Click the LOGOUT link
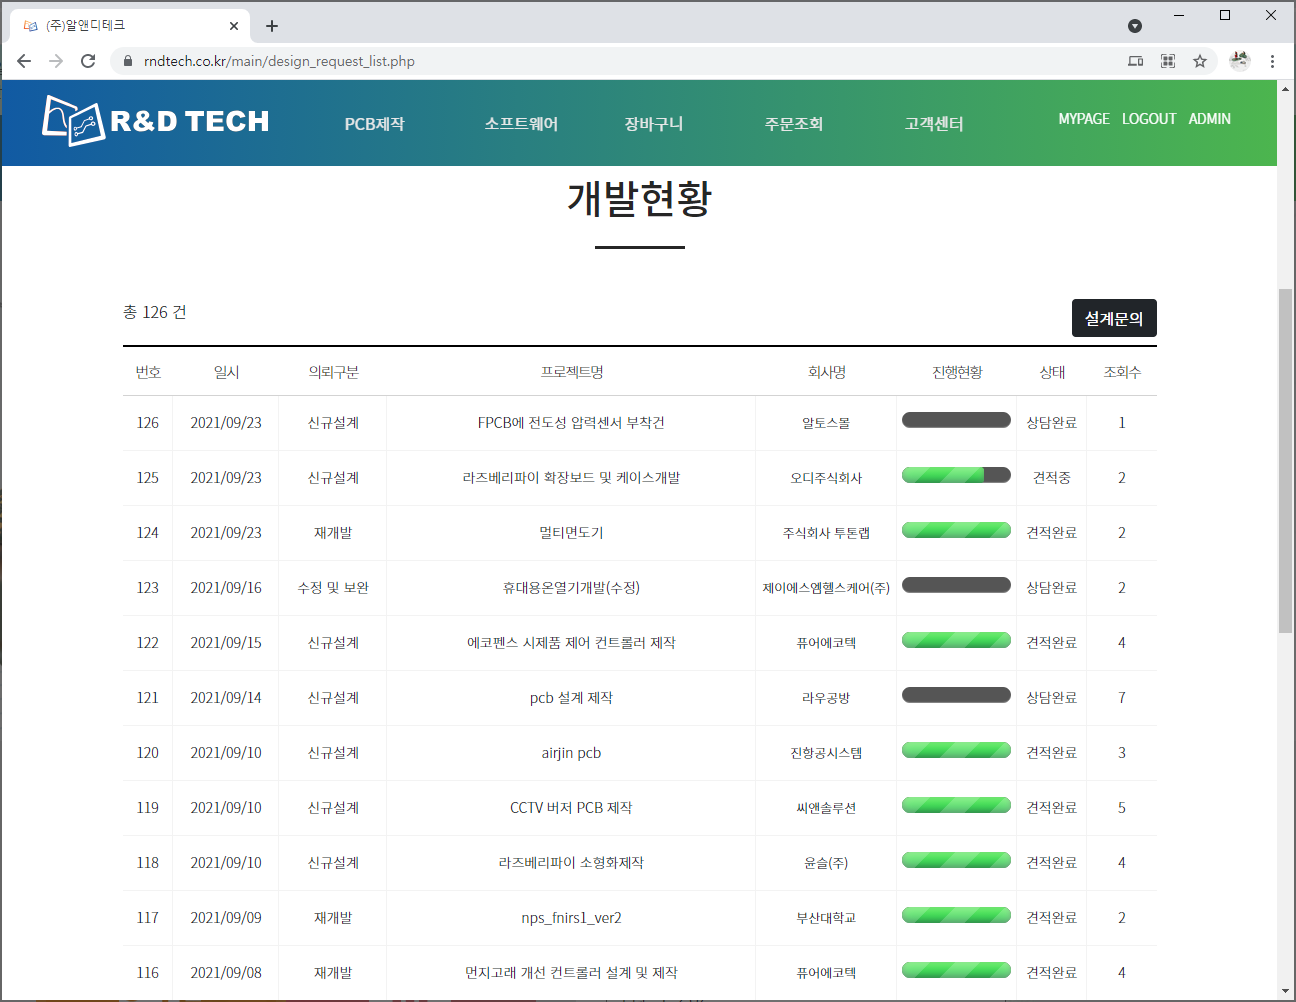The height and width of the screenshot is (1002, 1296). pos(1148,119)
